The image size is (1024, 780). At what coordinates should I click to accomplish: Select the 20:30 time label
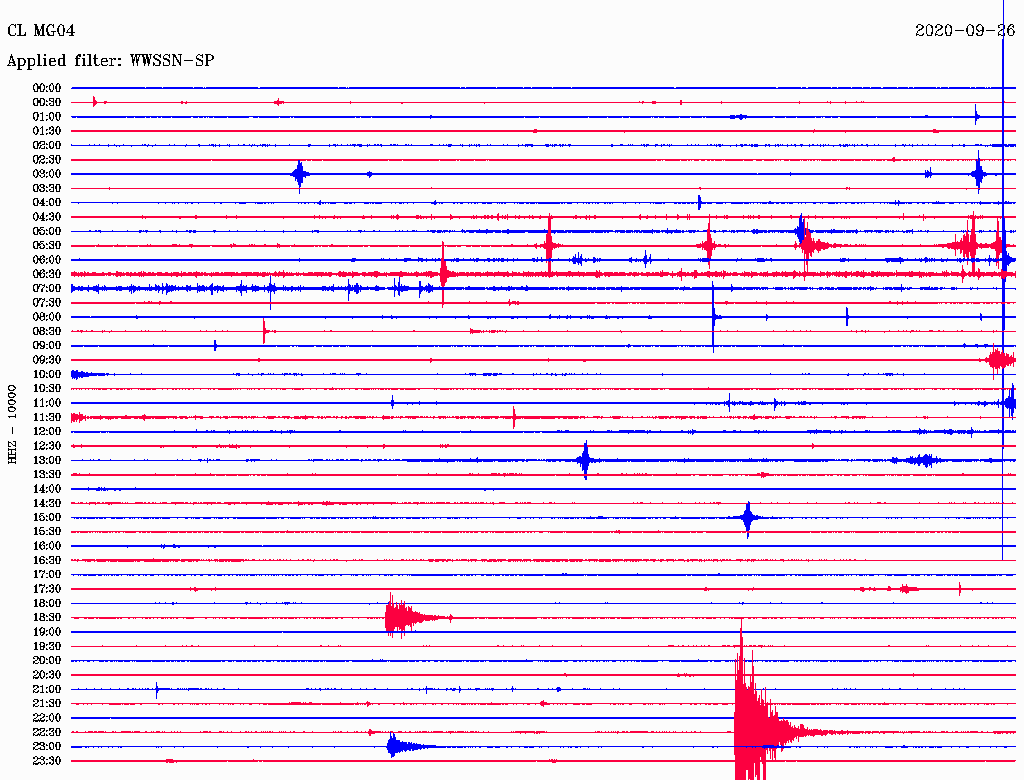coord(47,675)
